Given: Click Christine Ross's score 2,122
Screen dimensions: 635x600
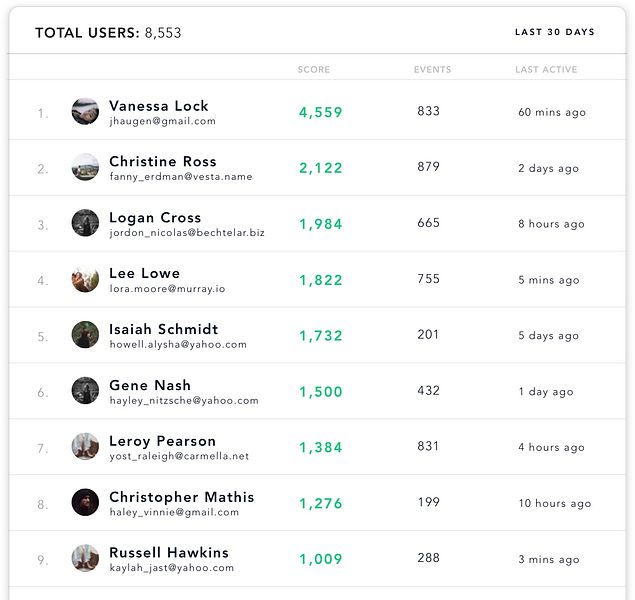Looking at the screenshot, I should coord(321,168).
